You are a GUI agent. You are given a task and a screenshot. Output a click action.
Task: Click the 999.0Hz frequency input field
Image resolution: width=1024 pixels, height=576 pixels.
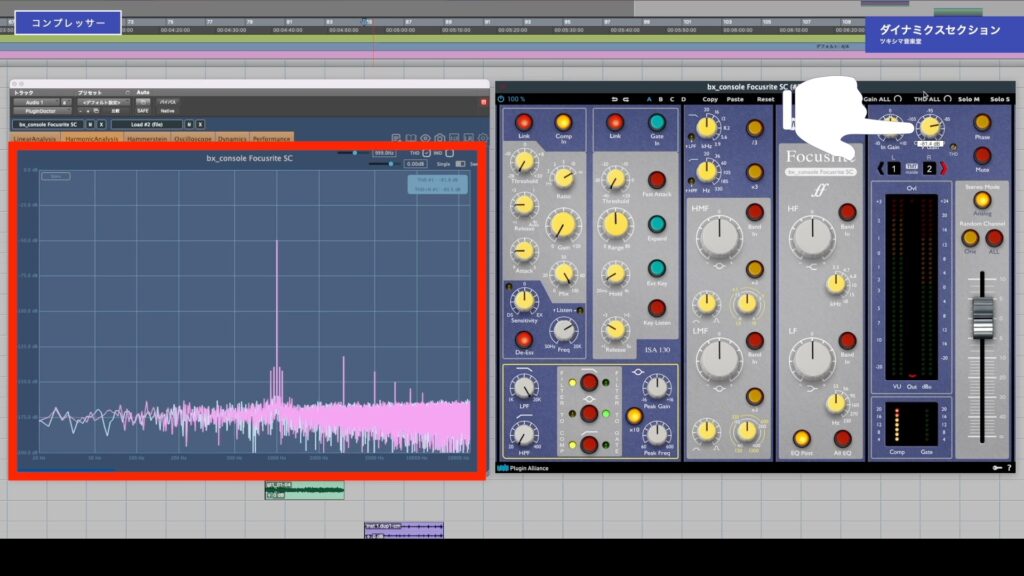[x=384, y=153]
